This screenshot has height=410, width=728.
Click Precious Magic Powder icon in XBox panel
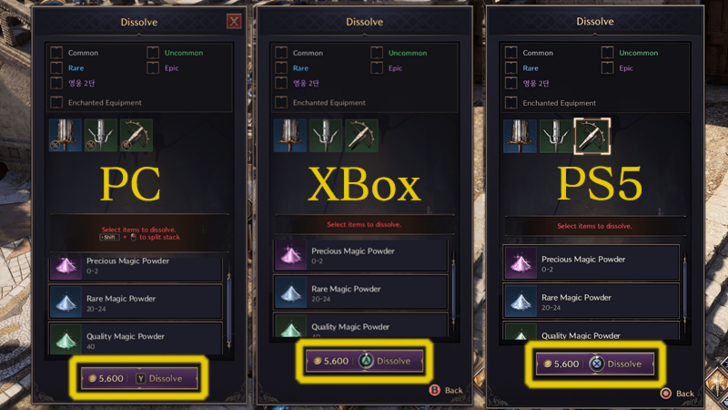291,255
